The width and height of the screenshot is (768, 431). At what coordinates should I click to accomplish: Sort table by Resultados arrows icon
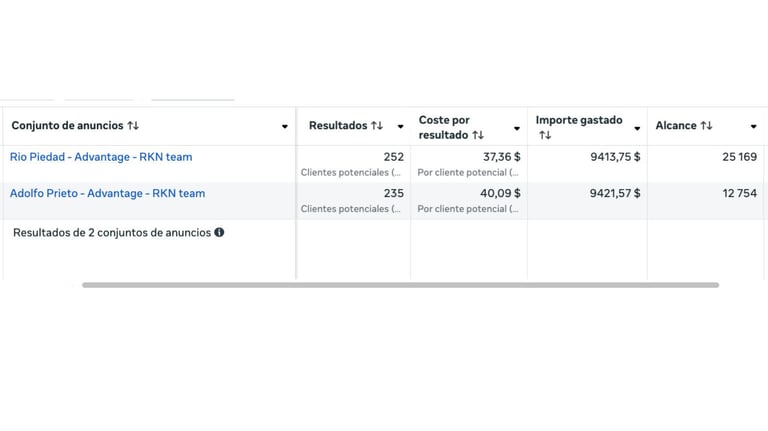pyautogui.click(x=377, y=126)
